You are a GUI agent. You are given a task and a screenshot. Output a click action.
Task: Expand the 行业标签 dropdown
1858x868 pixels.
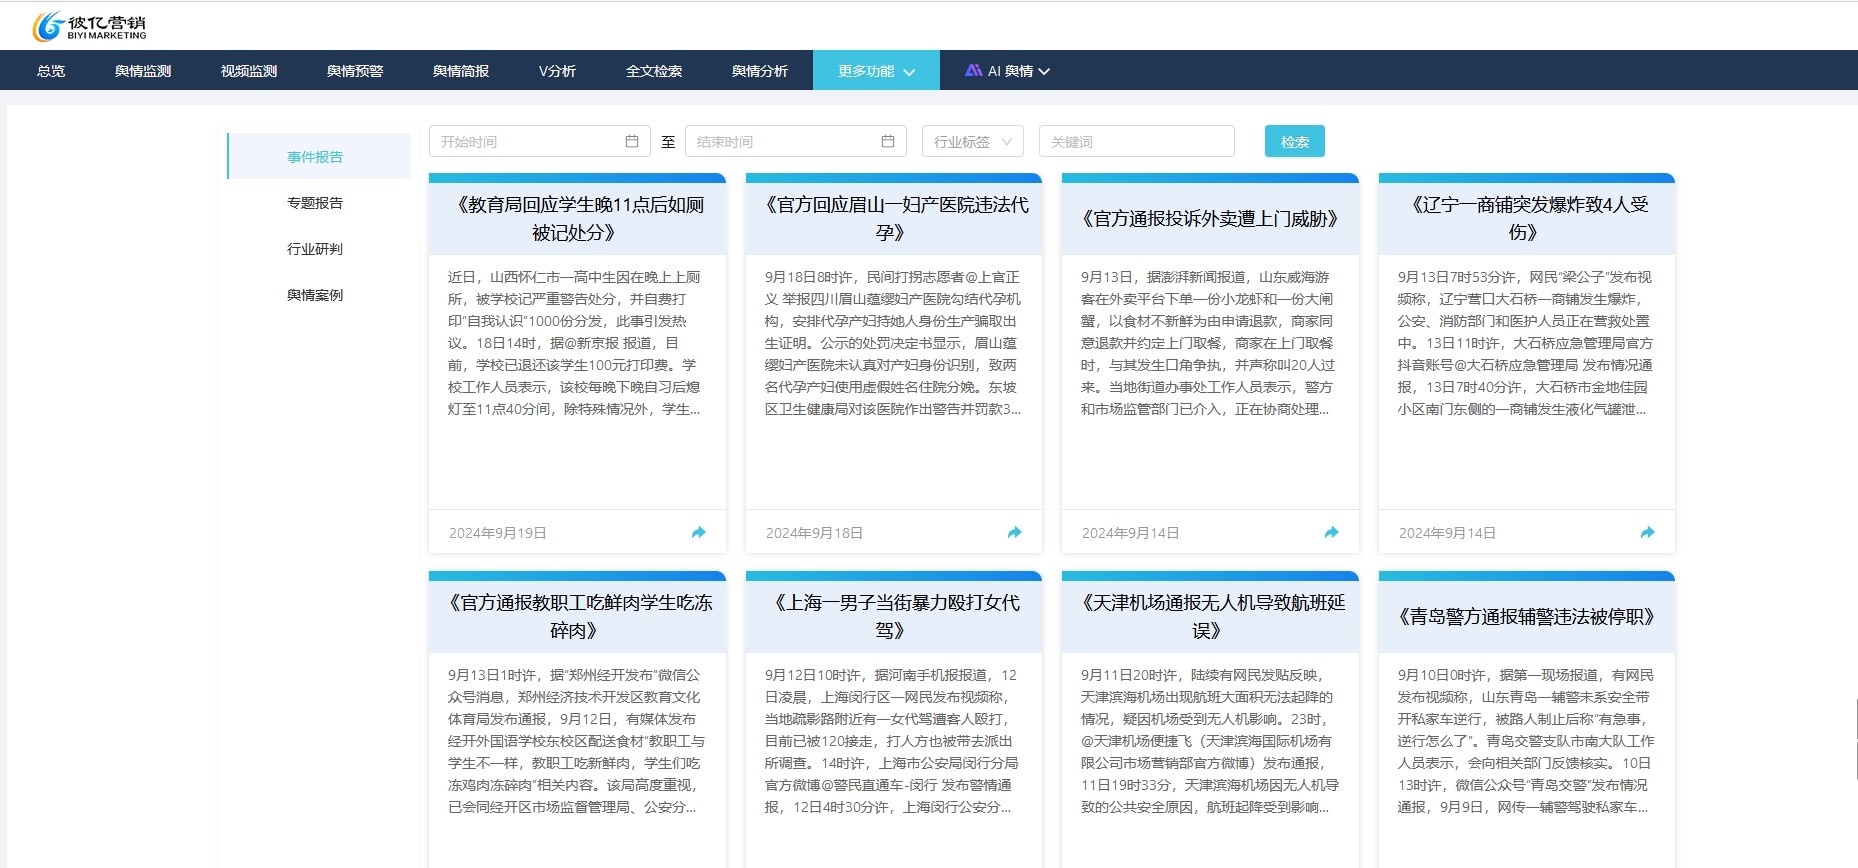(x=972, y=142)
